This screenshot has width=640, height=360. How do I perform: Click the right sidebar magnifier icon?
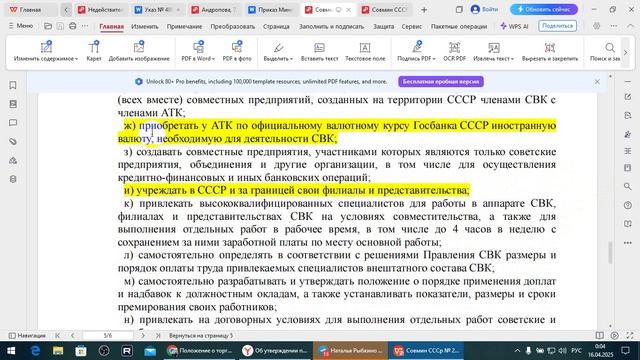tap(628, 187)
